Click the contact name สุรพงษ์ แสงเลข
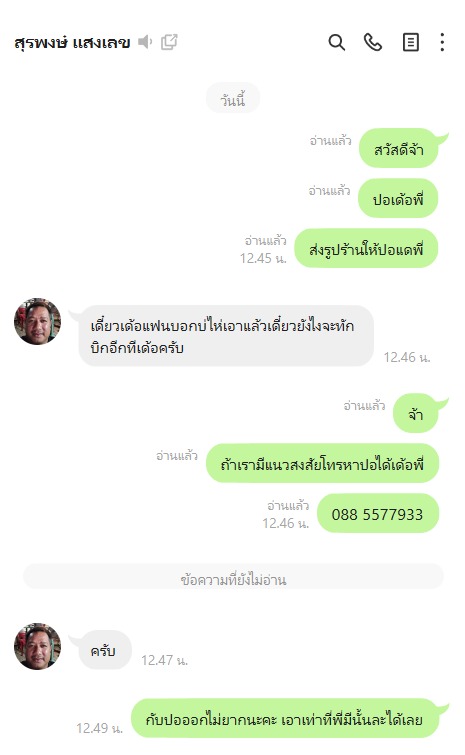 (x=72, y=43)
